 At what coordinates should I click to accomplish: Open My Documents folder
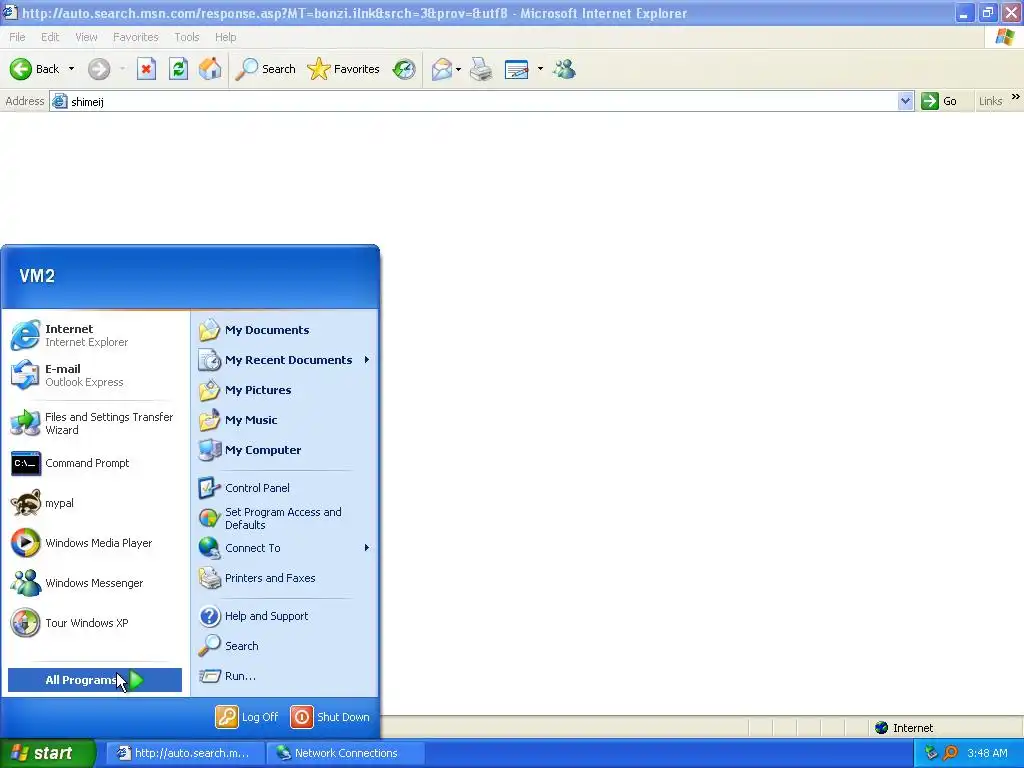pyautogui.click(x=285, y=330)
